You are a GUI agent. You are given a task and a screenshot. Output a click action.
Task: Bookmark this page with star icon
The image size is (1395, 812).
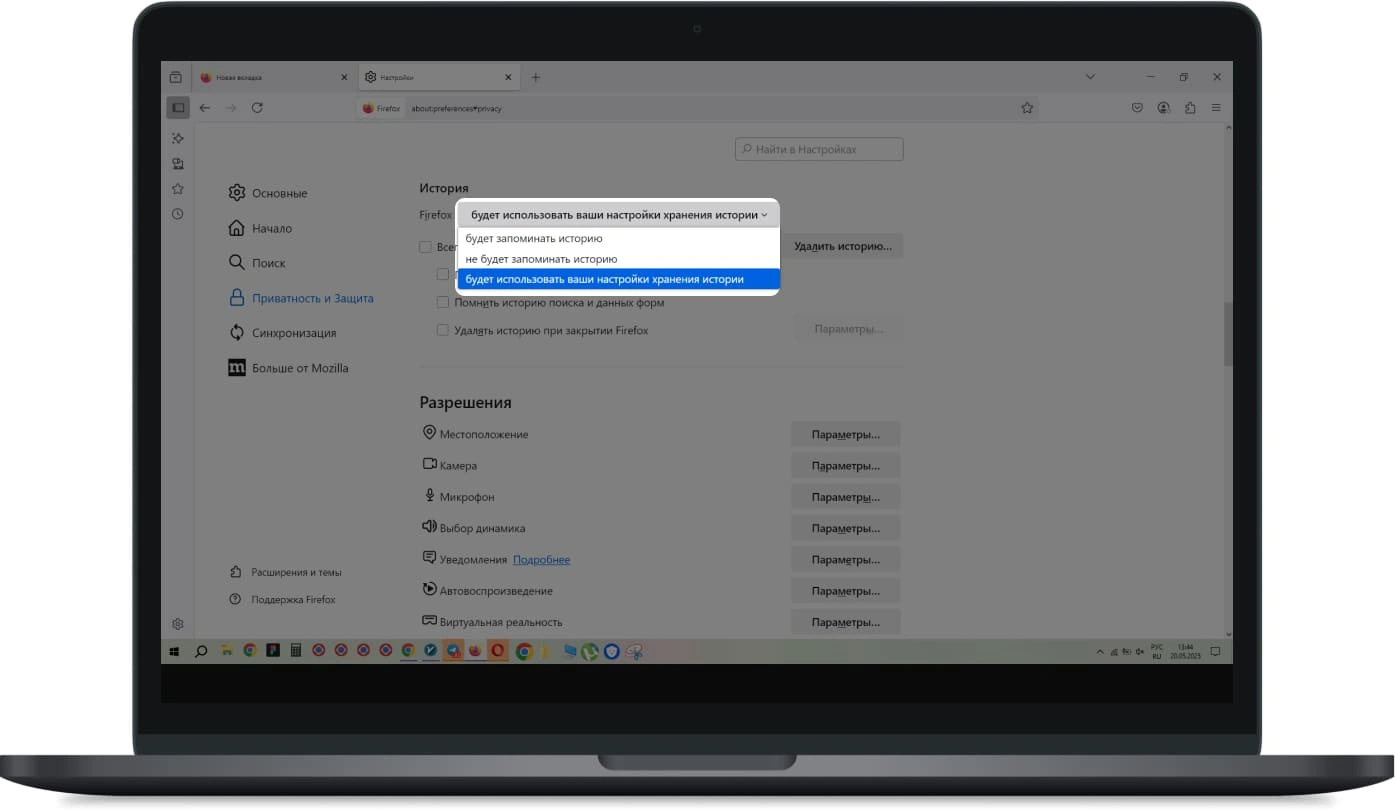click(x=1027, y=108)
